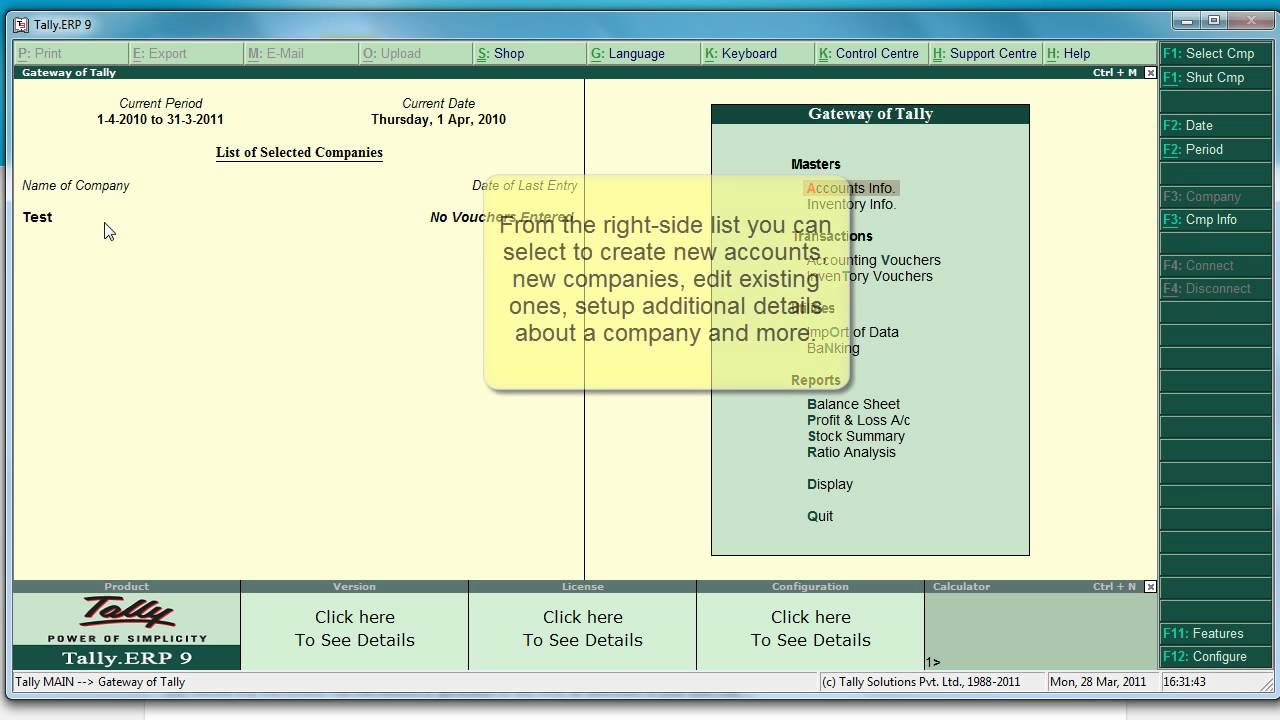Click the Mon, 28 Mar, 2011 status date
The image size is (1280, 720).
(1098, 682)
